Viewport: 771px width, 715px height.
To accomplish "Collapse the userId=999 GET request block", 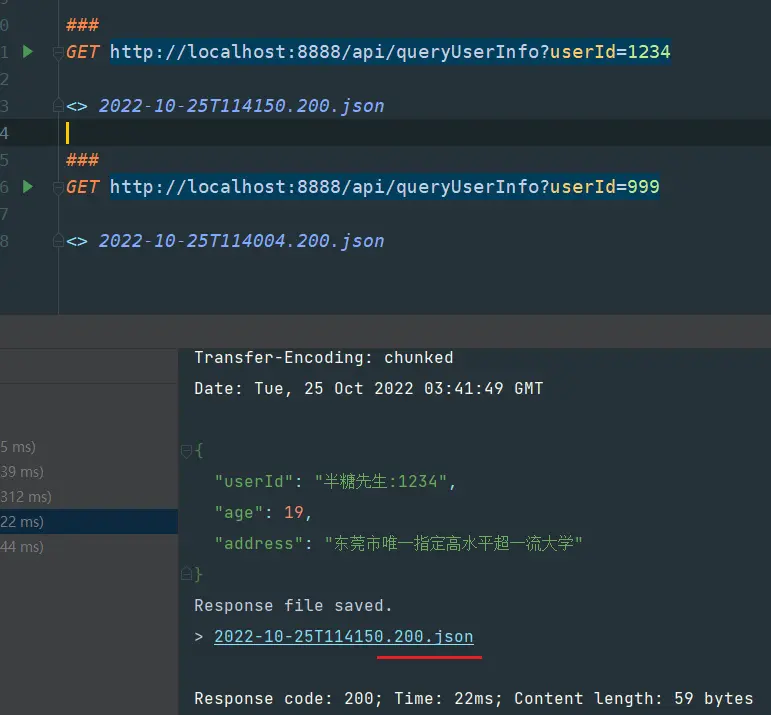I will [x=58, y=187].
